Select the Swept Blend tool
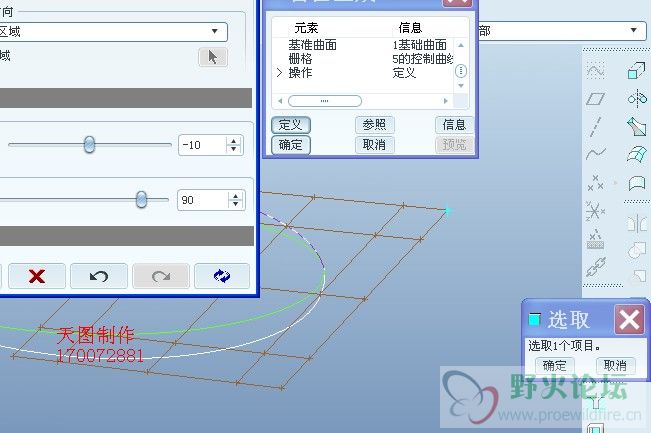 [x=636, y=127]
